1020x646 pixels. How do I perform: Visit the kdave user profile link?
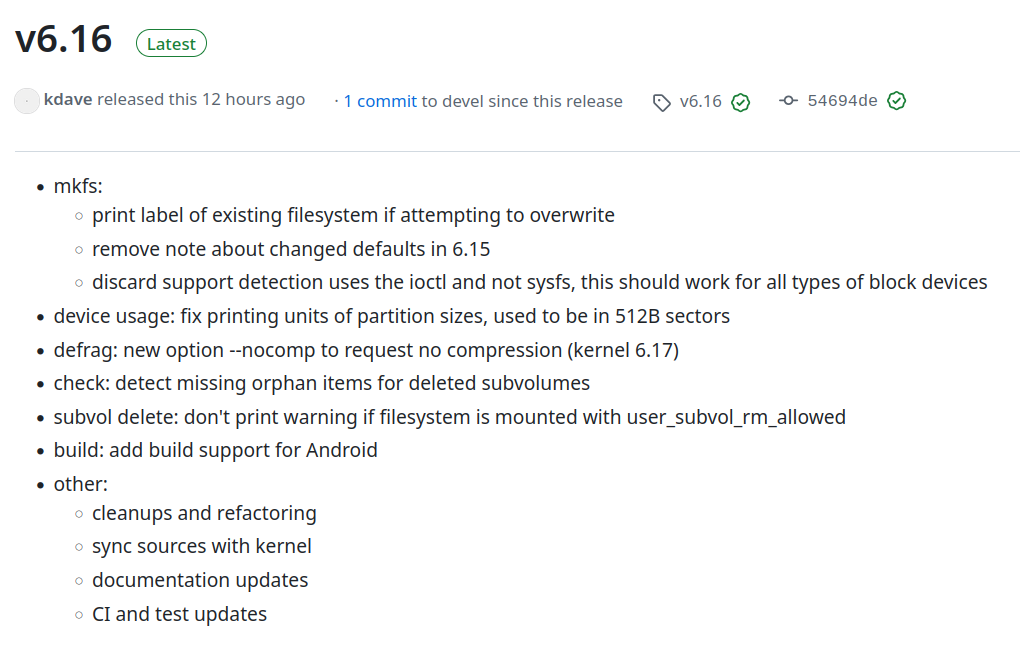point(68,100)
